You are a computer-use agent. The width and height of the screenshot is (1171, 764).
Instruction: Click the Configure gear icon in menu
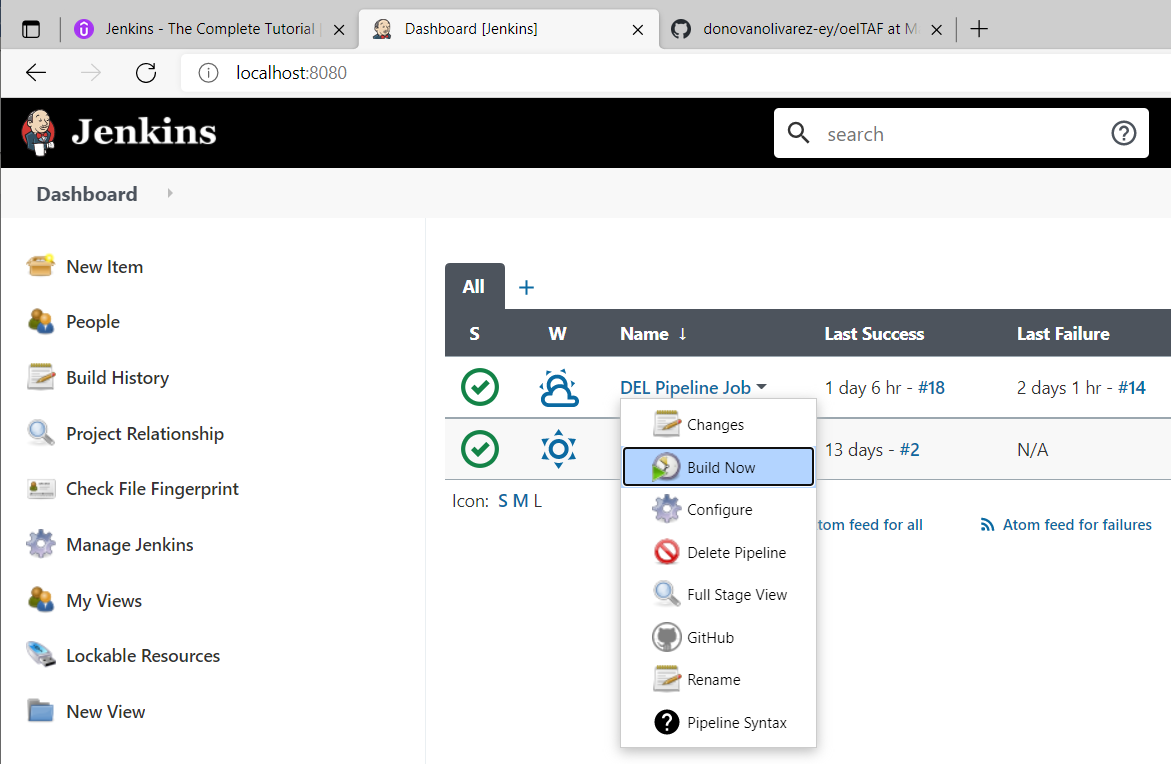click(x=666, y=509)
